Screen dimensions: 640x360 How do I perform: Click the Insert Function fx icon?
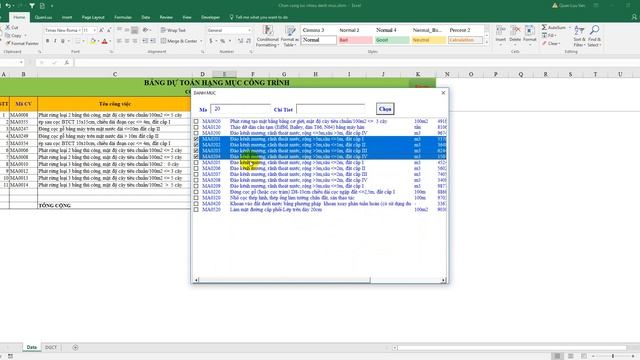coord(67,62)
